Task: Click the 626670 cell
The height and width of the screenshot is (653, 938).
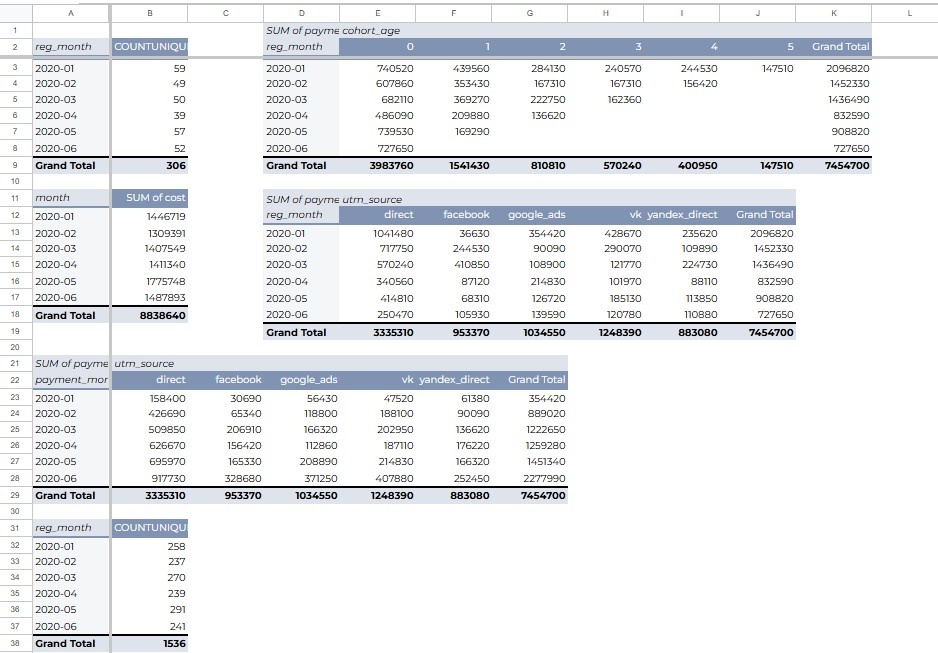Action: [150, 445]
